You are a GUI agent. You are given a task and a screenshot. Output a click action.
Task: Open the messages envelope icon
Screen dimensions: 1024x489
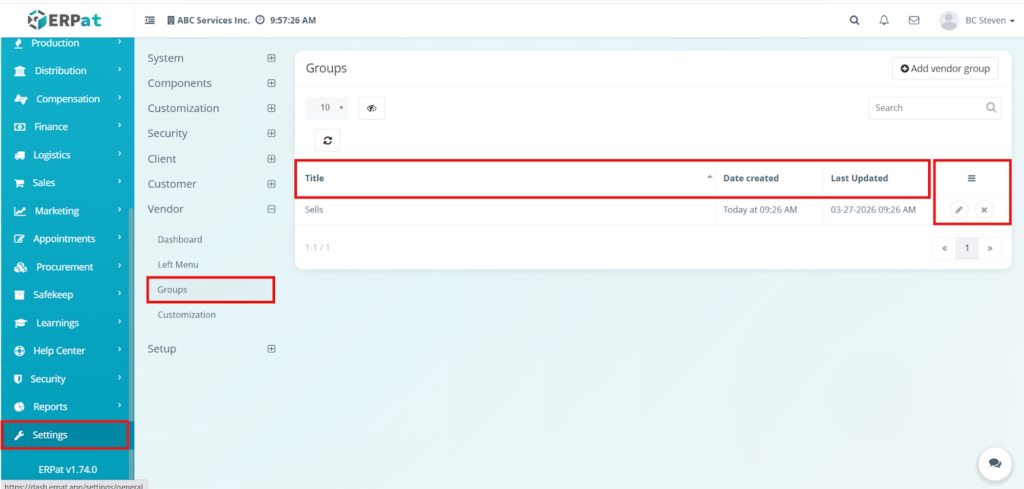tap(914, 20)
